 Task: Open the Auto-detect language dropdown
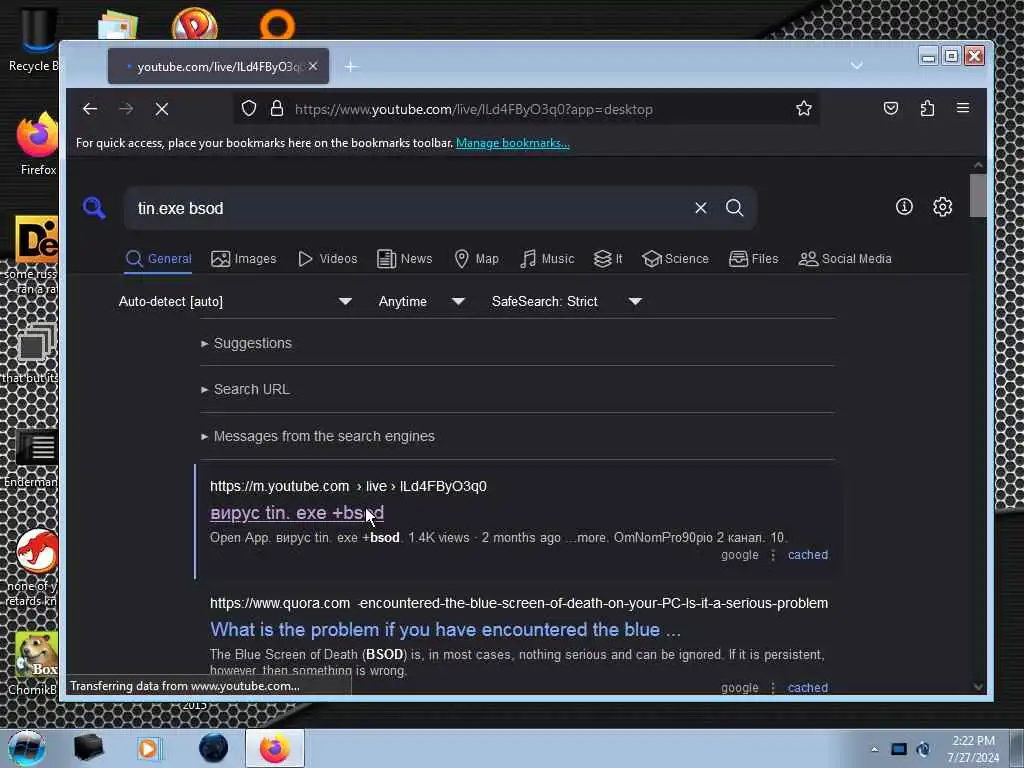[x=235, y=301]
